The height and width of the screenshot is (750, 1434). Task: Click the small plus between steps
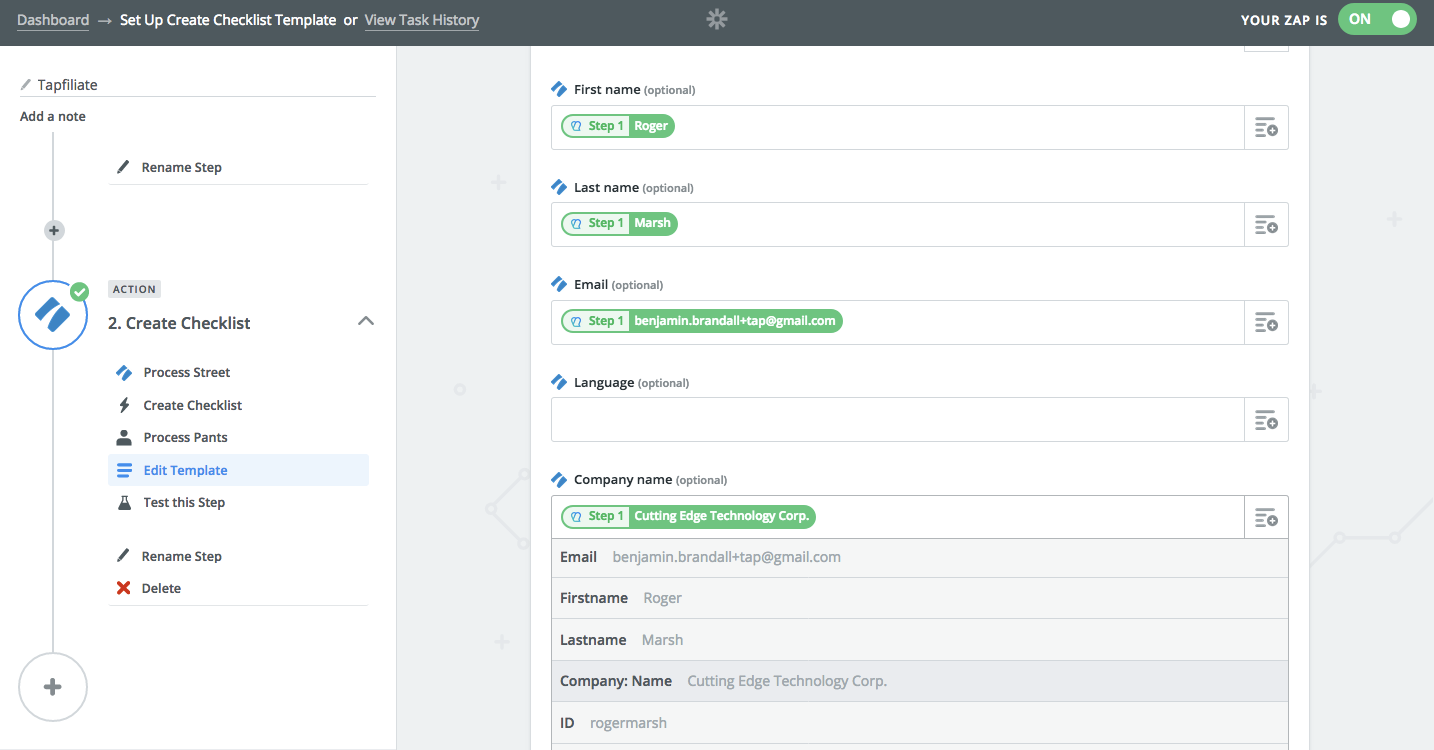[54, 231]
